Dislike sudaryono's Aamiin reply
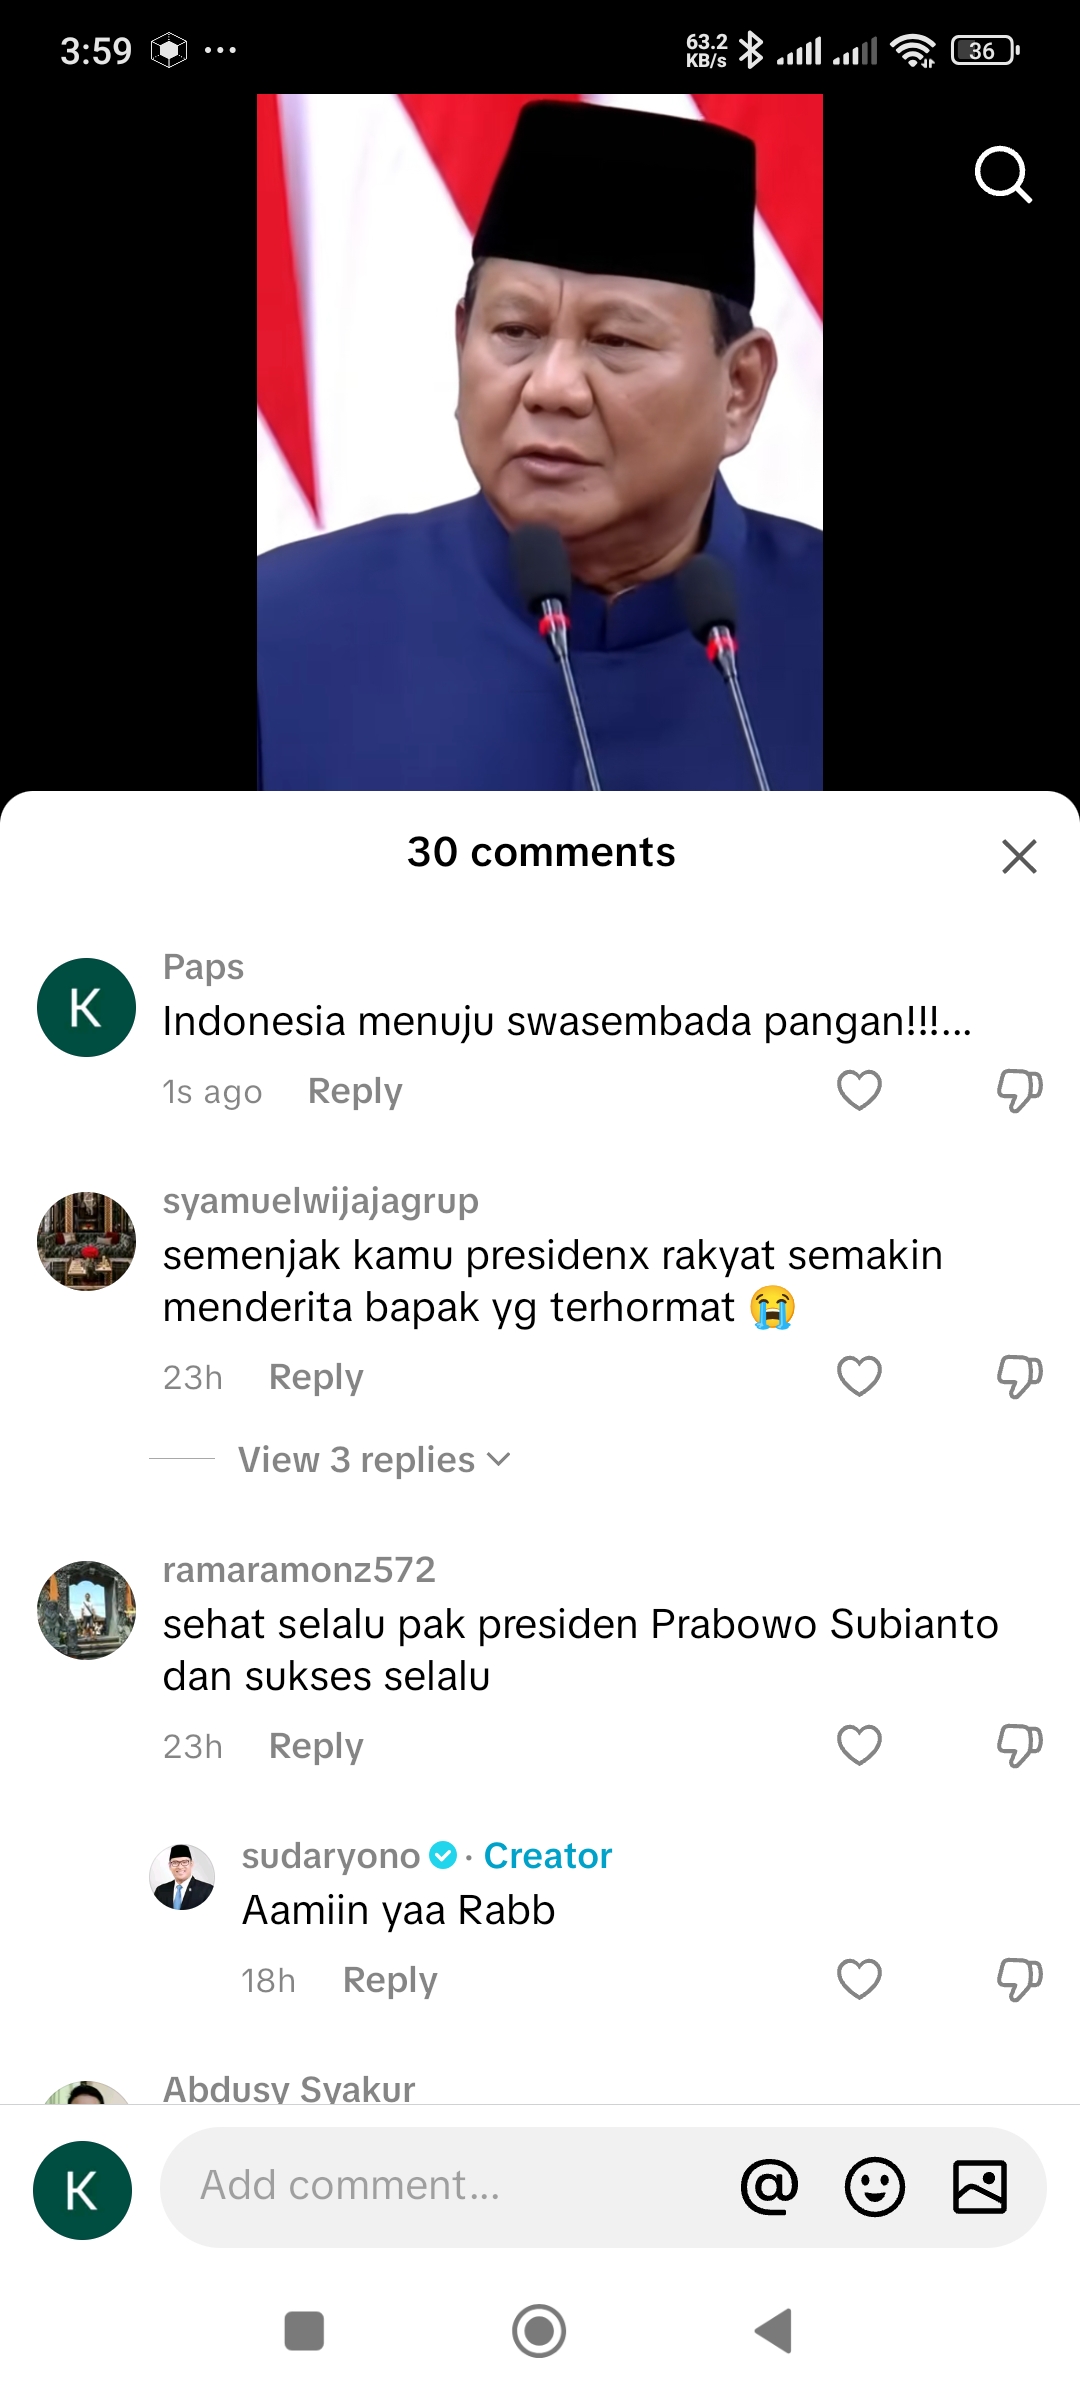Screen dimensions: 1080x2400 pos(1019,1979)
